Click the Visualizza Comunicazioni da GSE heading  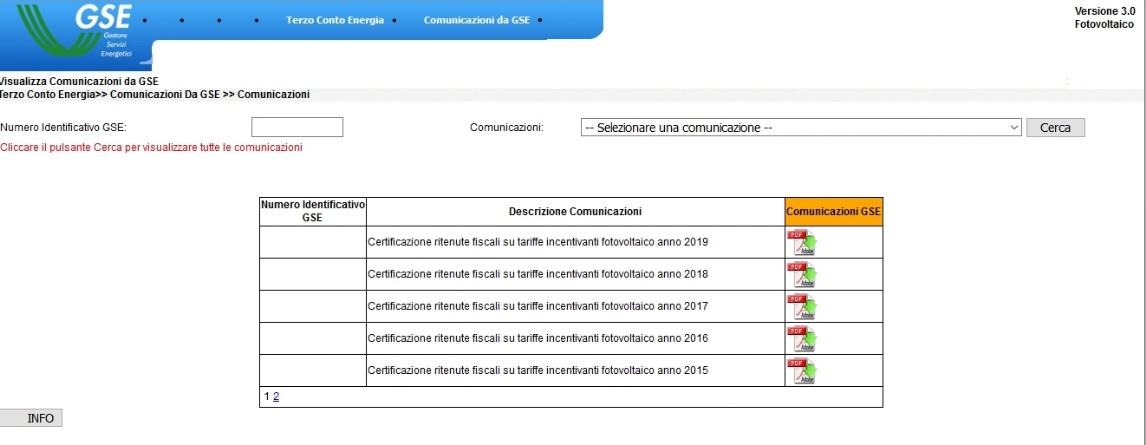coord(79,81)
